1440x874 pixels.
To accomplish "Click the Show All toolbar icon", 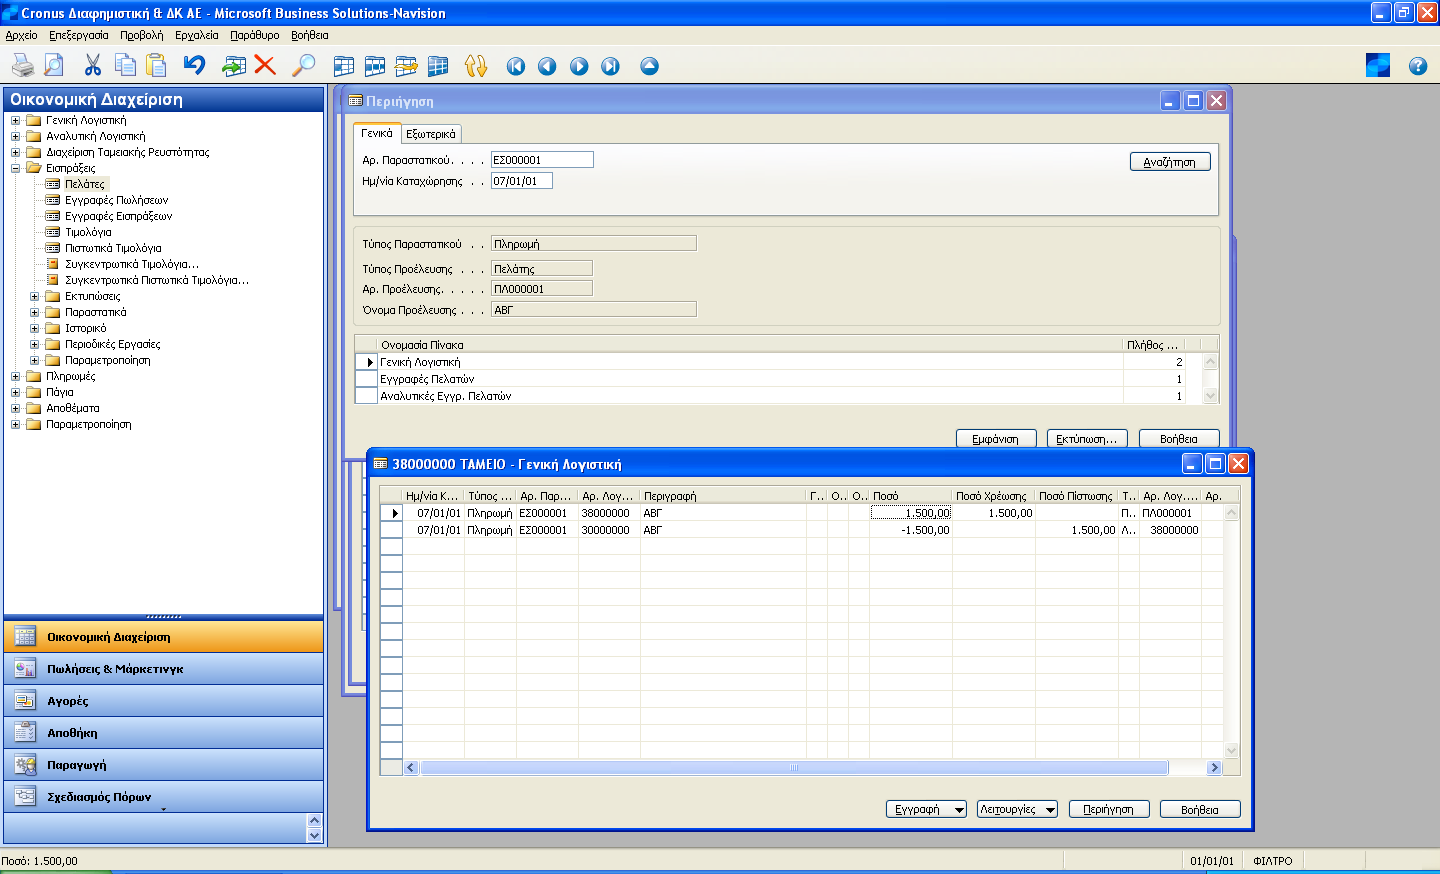I will (438, 66).
